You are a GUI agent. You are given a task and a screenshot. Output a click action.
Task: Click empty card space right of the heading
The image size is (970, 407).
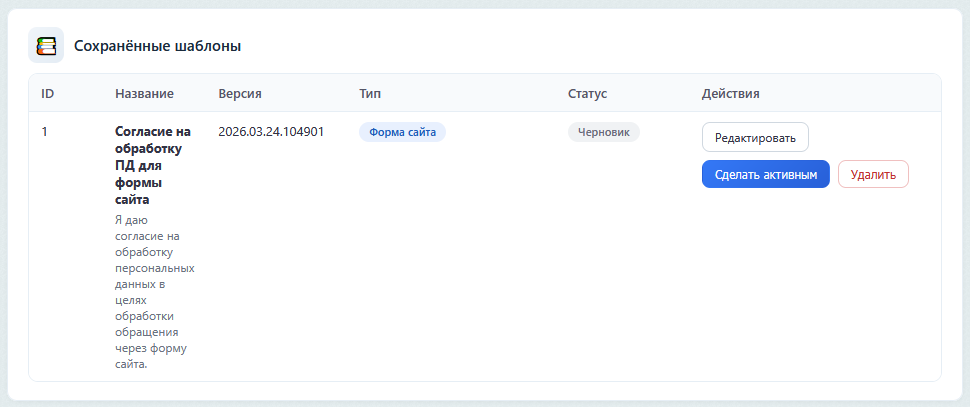point(600,46)
